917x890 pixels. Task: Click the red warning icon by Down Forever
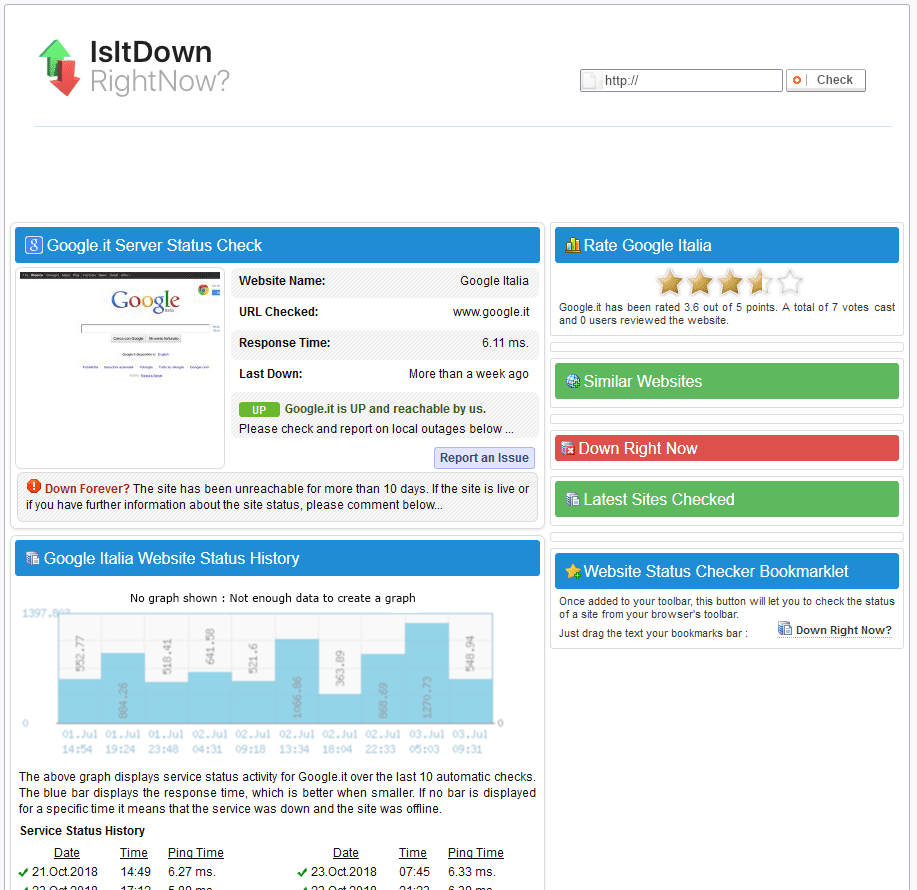click(x=34, y=487)
